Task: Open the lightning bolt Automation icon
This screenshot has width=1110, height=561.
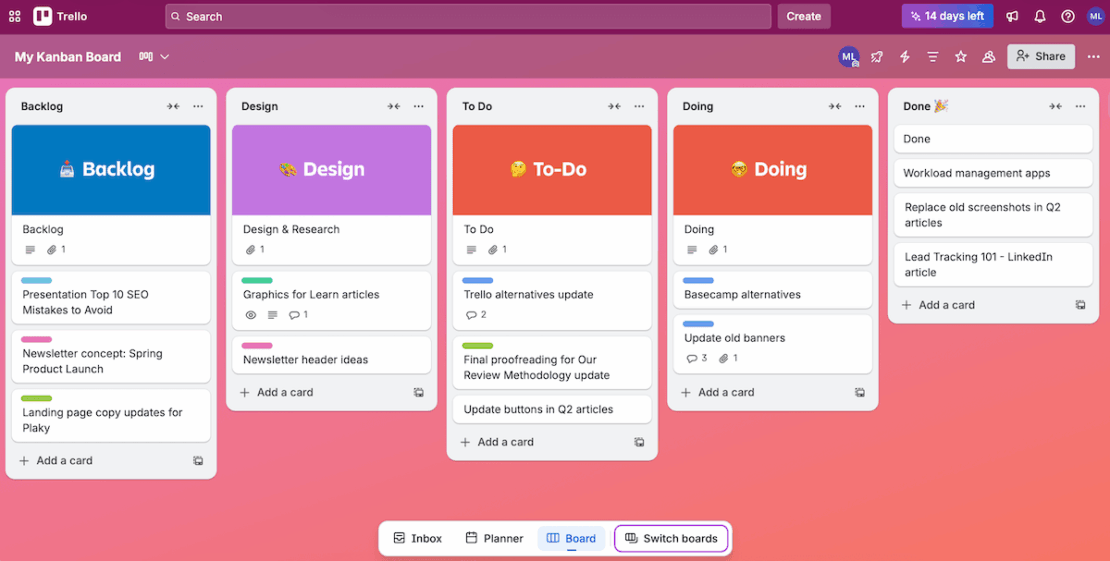Action: pos(905,57)
